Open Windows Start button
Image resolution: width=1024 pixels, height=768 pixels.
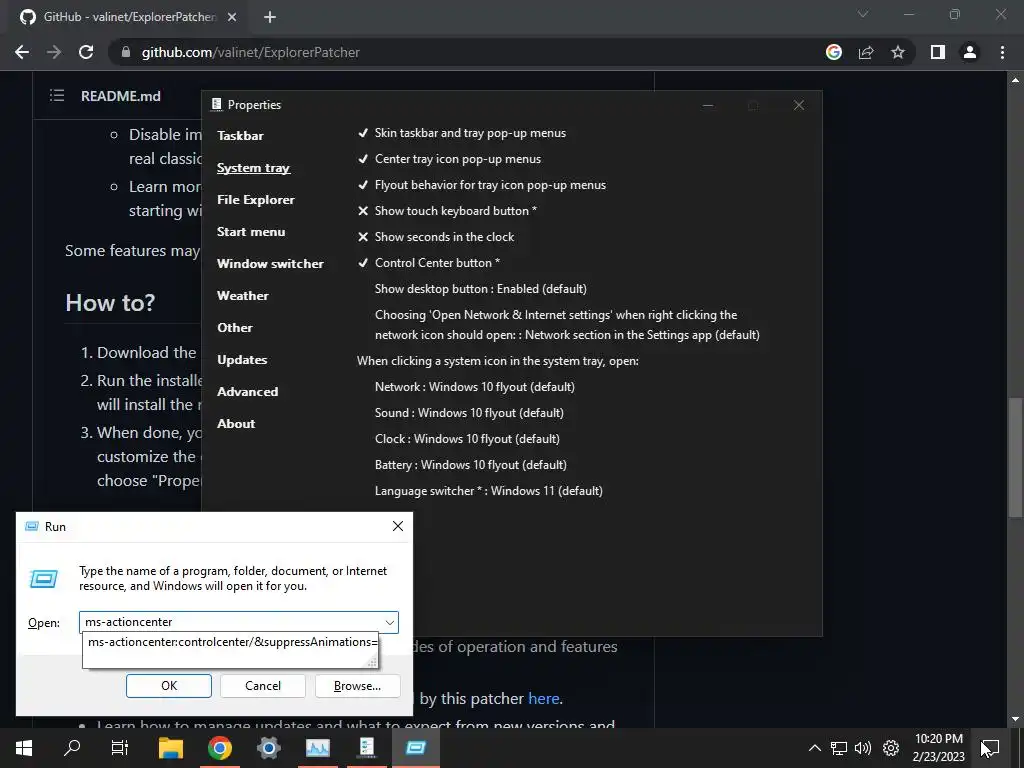pos(24,748)
